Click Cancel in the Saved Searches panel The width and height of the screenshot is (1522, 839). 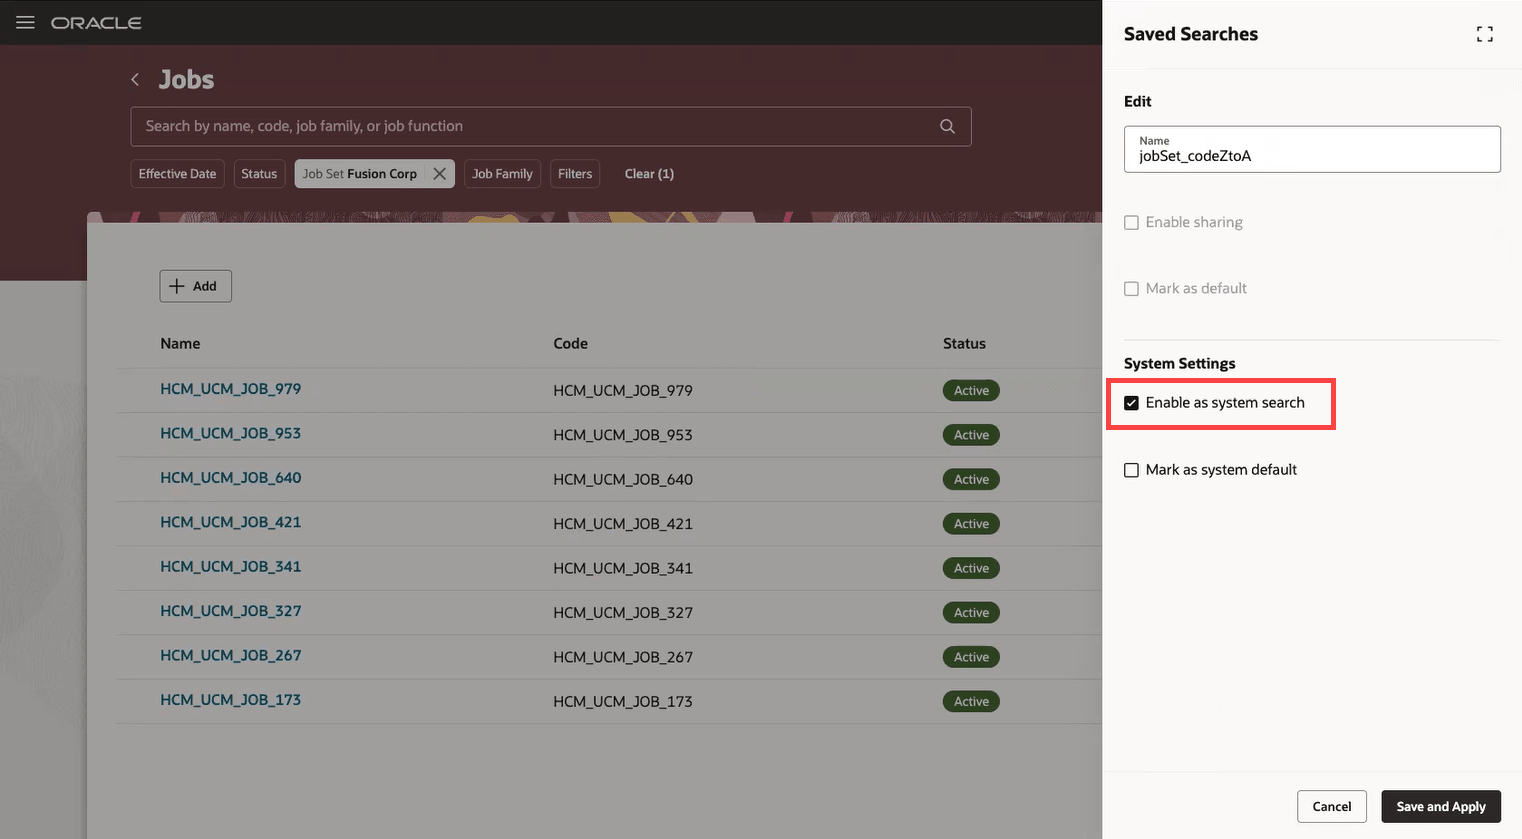(x=1332, y=806)
